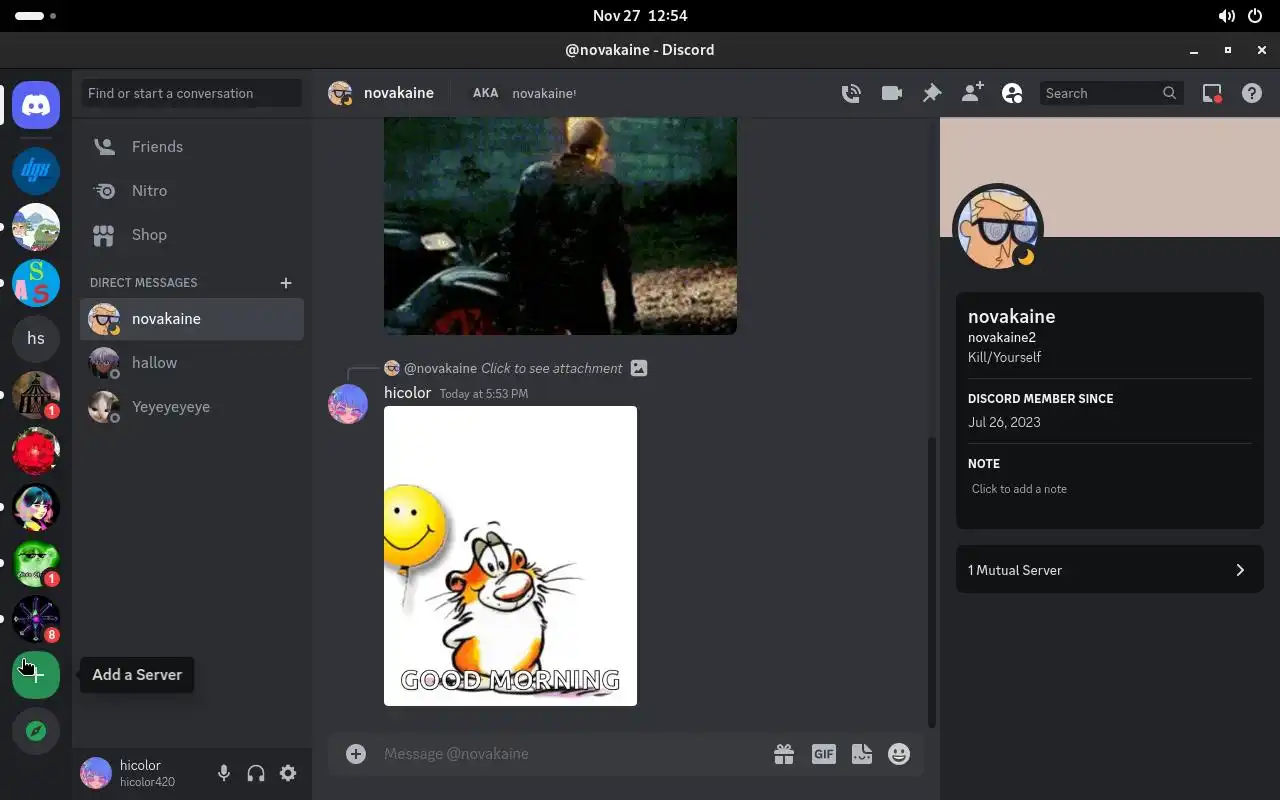Open power menu in top bar
The height and width of the screenshot is (800, 1280).
tap(1256, 16)
